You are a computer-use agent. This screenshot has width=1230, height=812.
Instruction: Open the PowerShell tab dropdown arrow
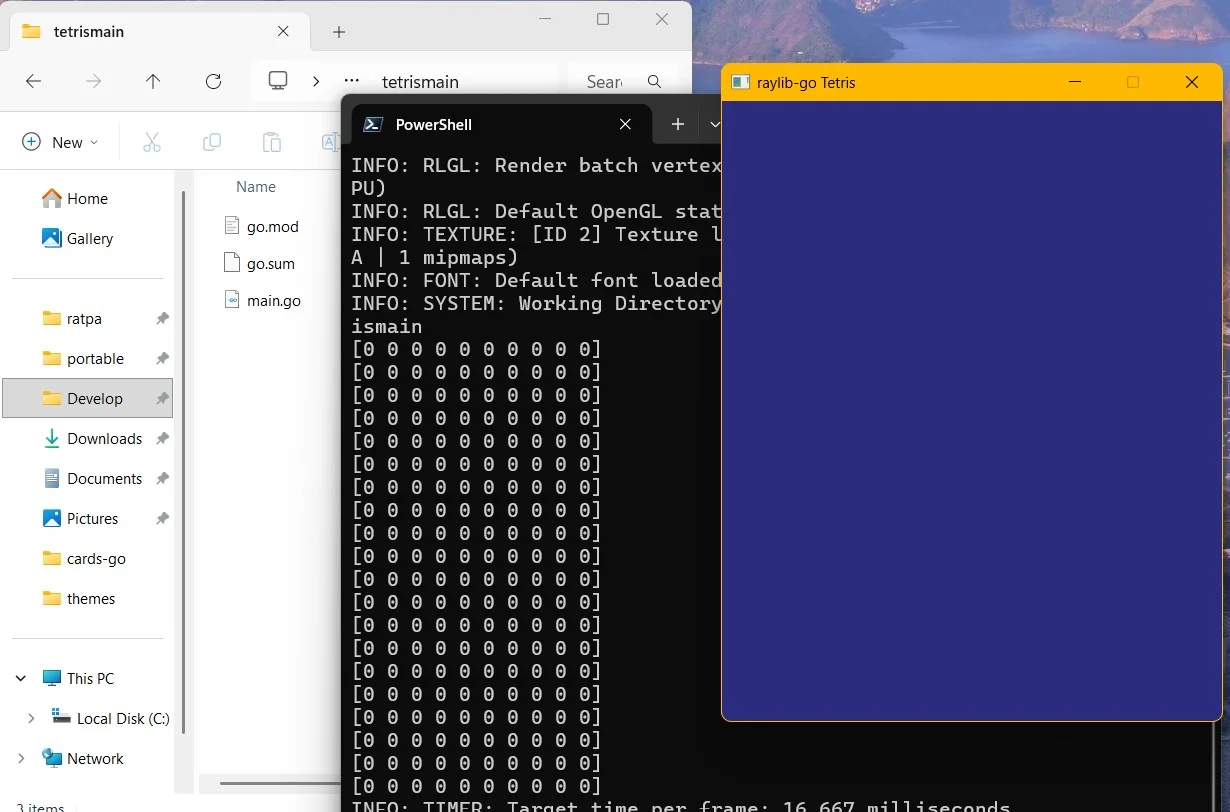(714, 124)
